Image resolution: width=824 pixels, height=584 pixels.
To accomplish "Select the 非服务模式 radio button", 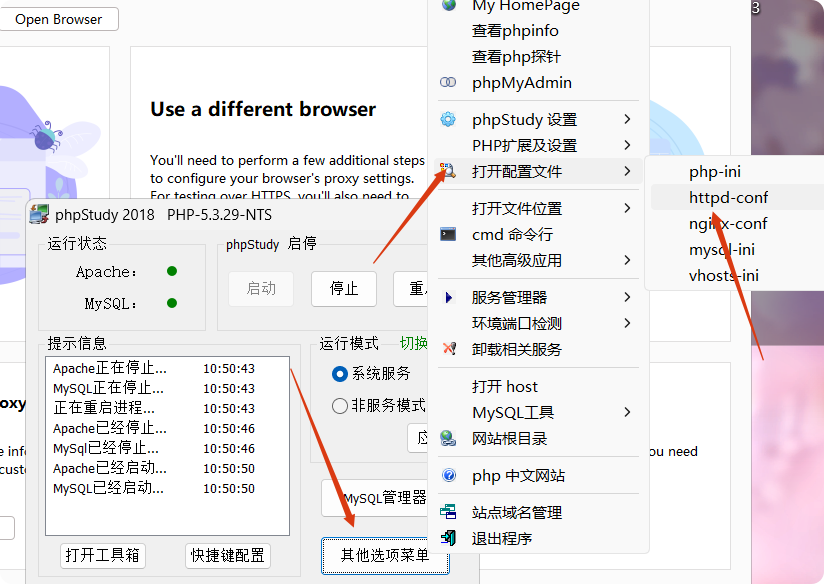I will [339, 406].
